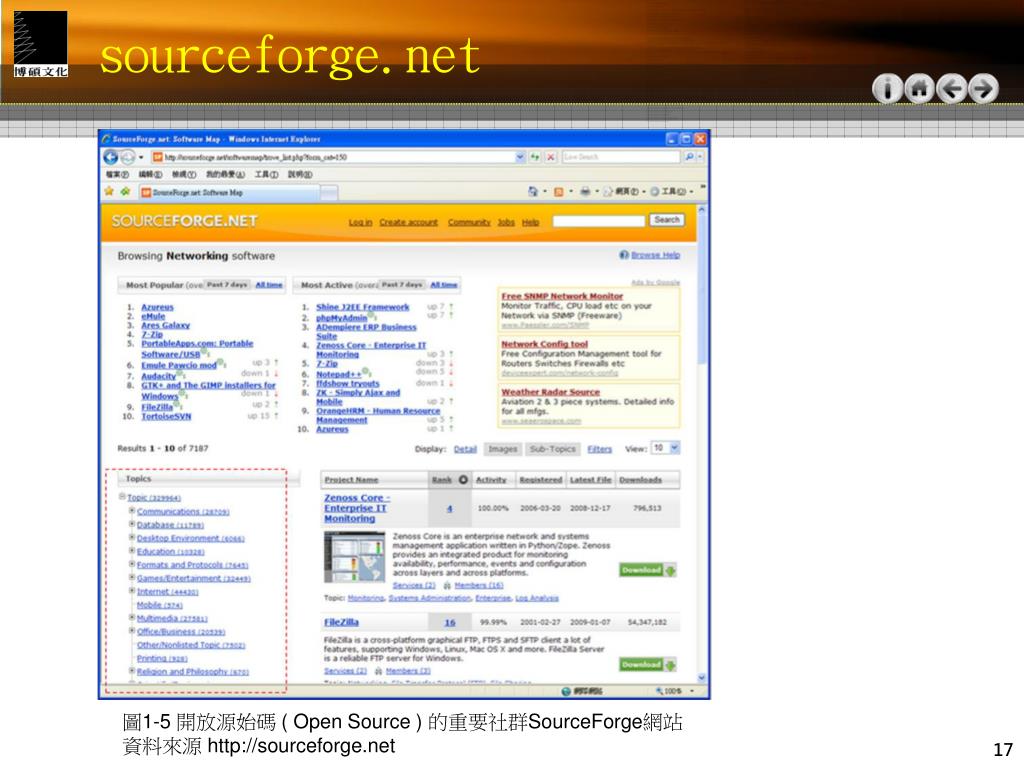Click the Community link
Screen dimensions: 1024x768
click(469, 223)
